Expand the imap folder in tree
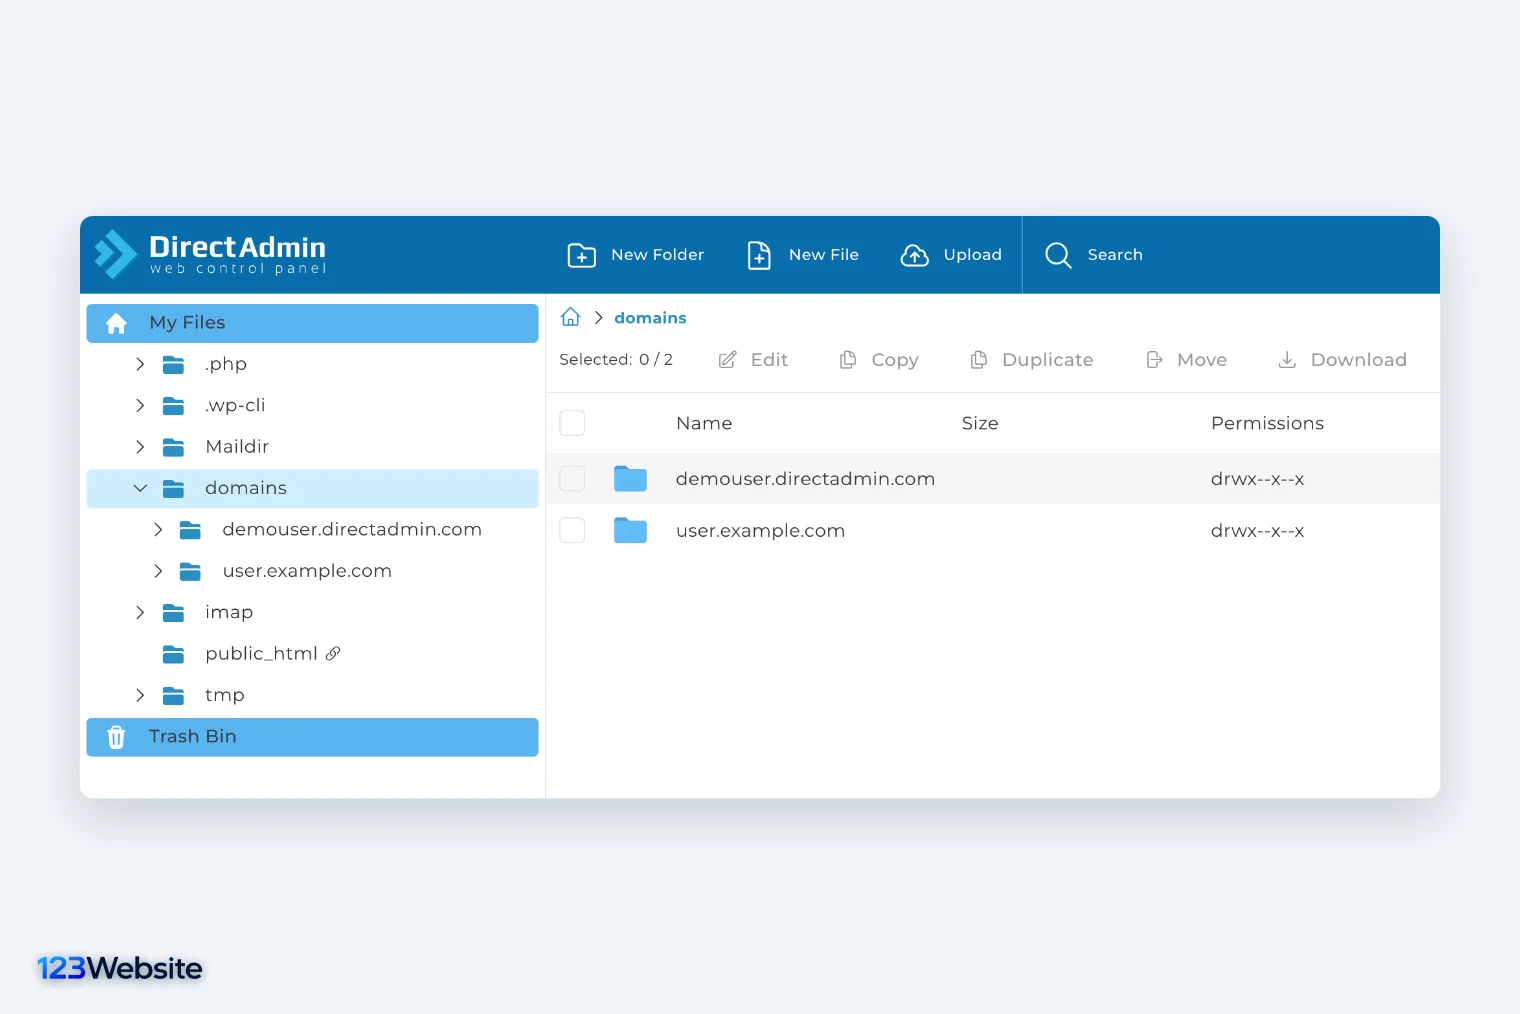This screenshot has width=1520, height=1014. 140,612
